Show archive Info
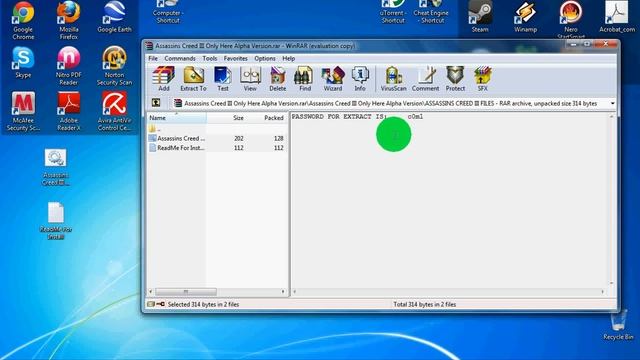Screen dimensions: 640x360 [x=360, y=79]
